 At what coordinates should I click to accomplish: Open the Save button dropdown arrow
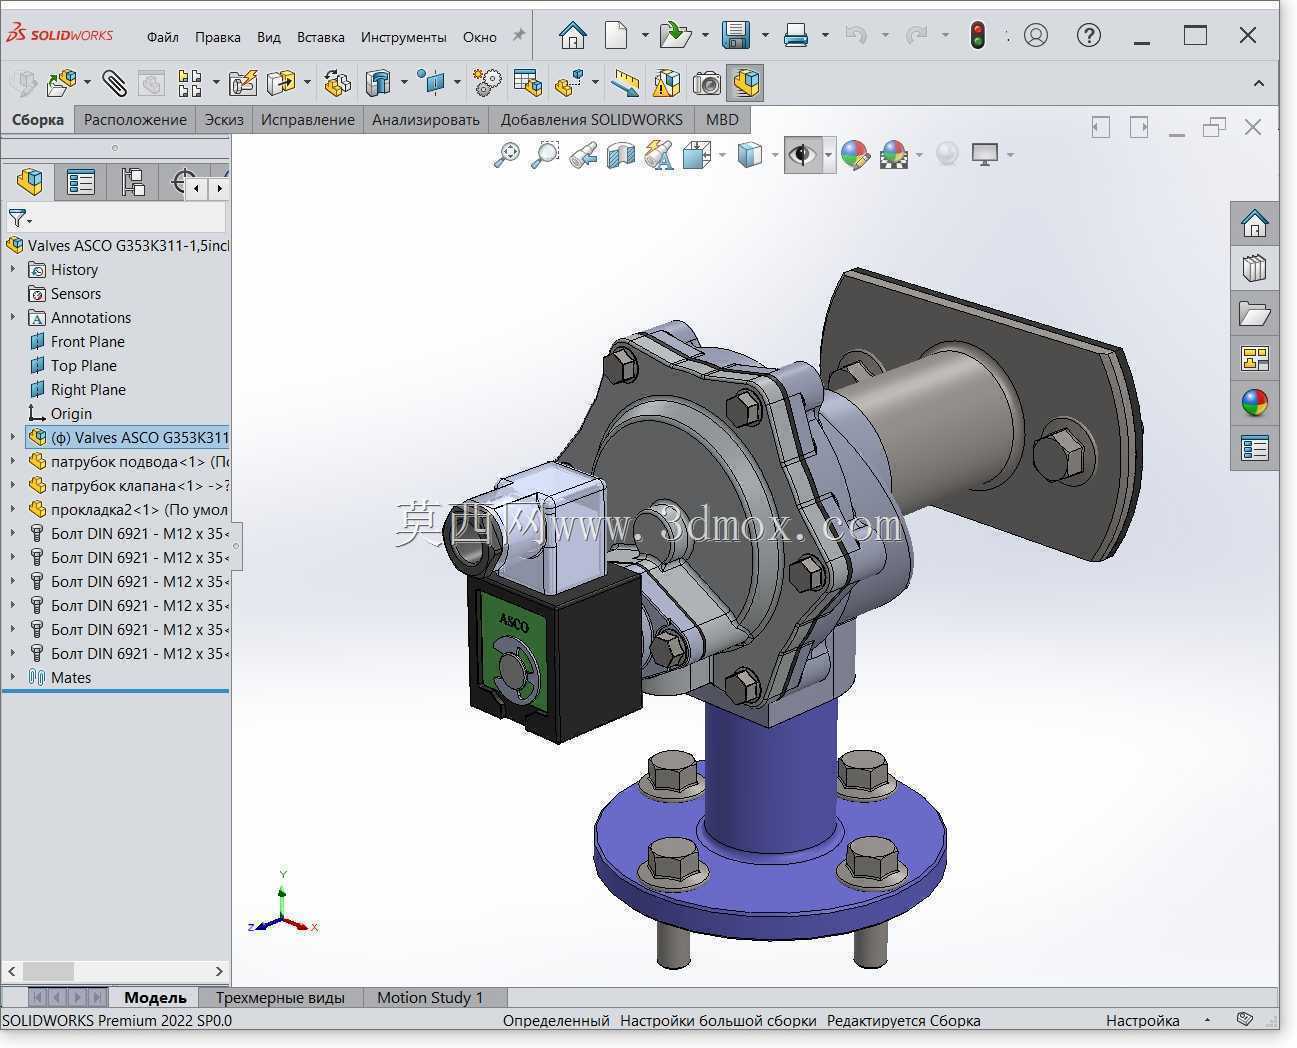point(765,36)
